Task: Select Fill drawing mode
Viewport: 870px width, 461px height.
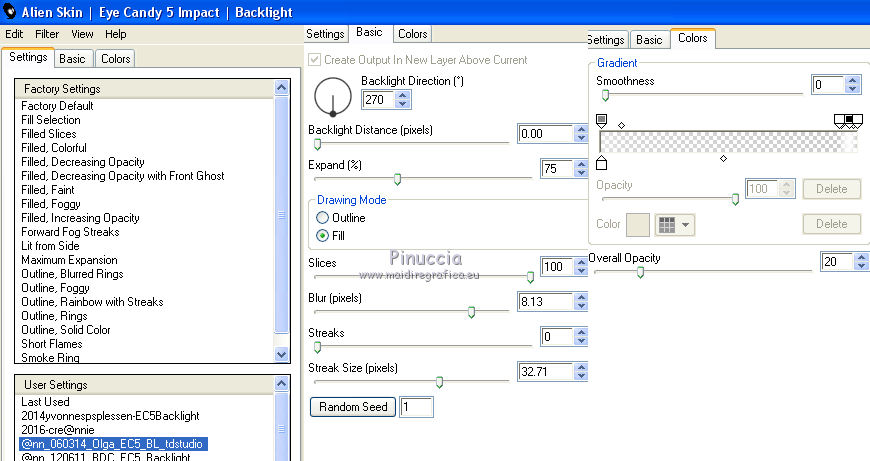Action: click(x=322, y=235)
